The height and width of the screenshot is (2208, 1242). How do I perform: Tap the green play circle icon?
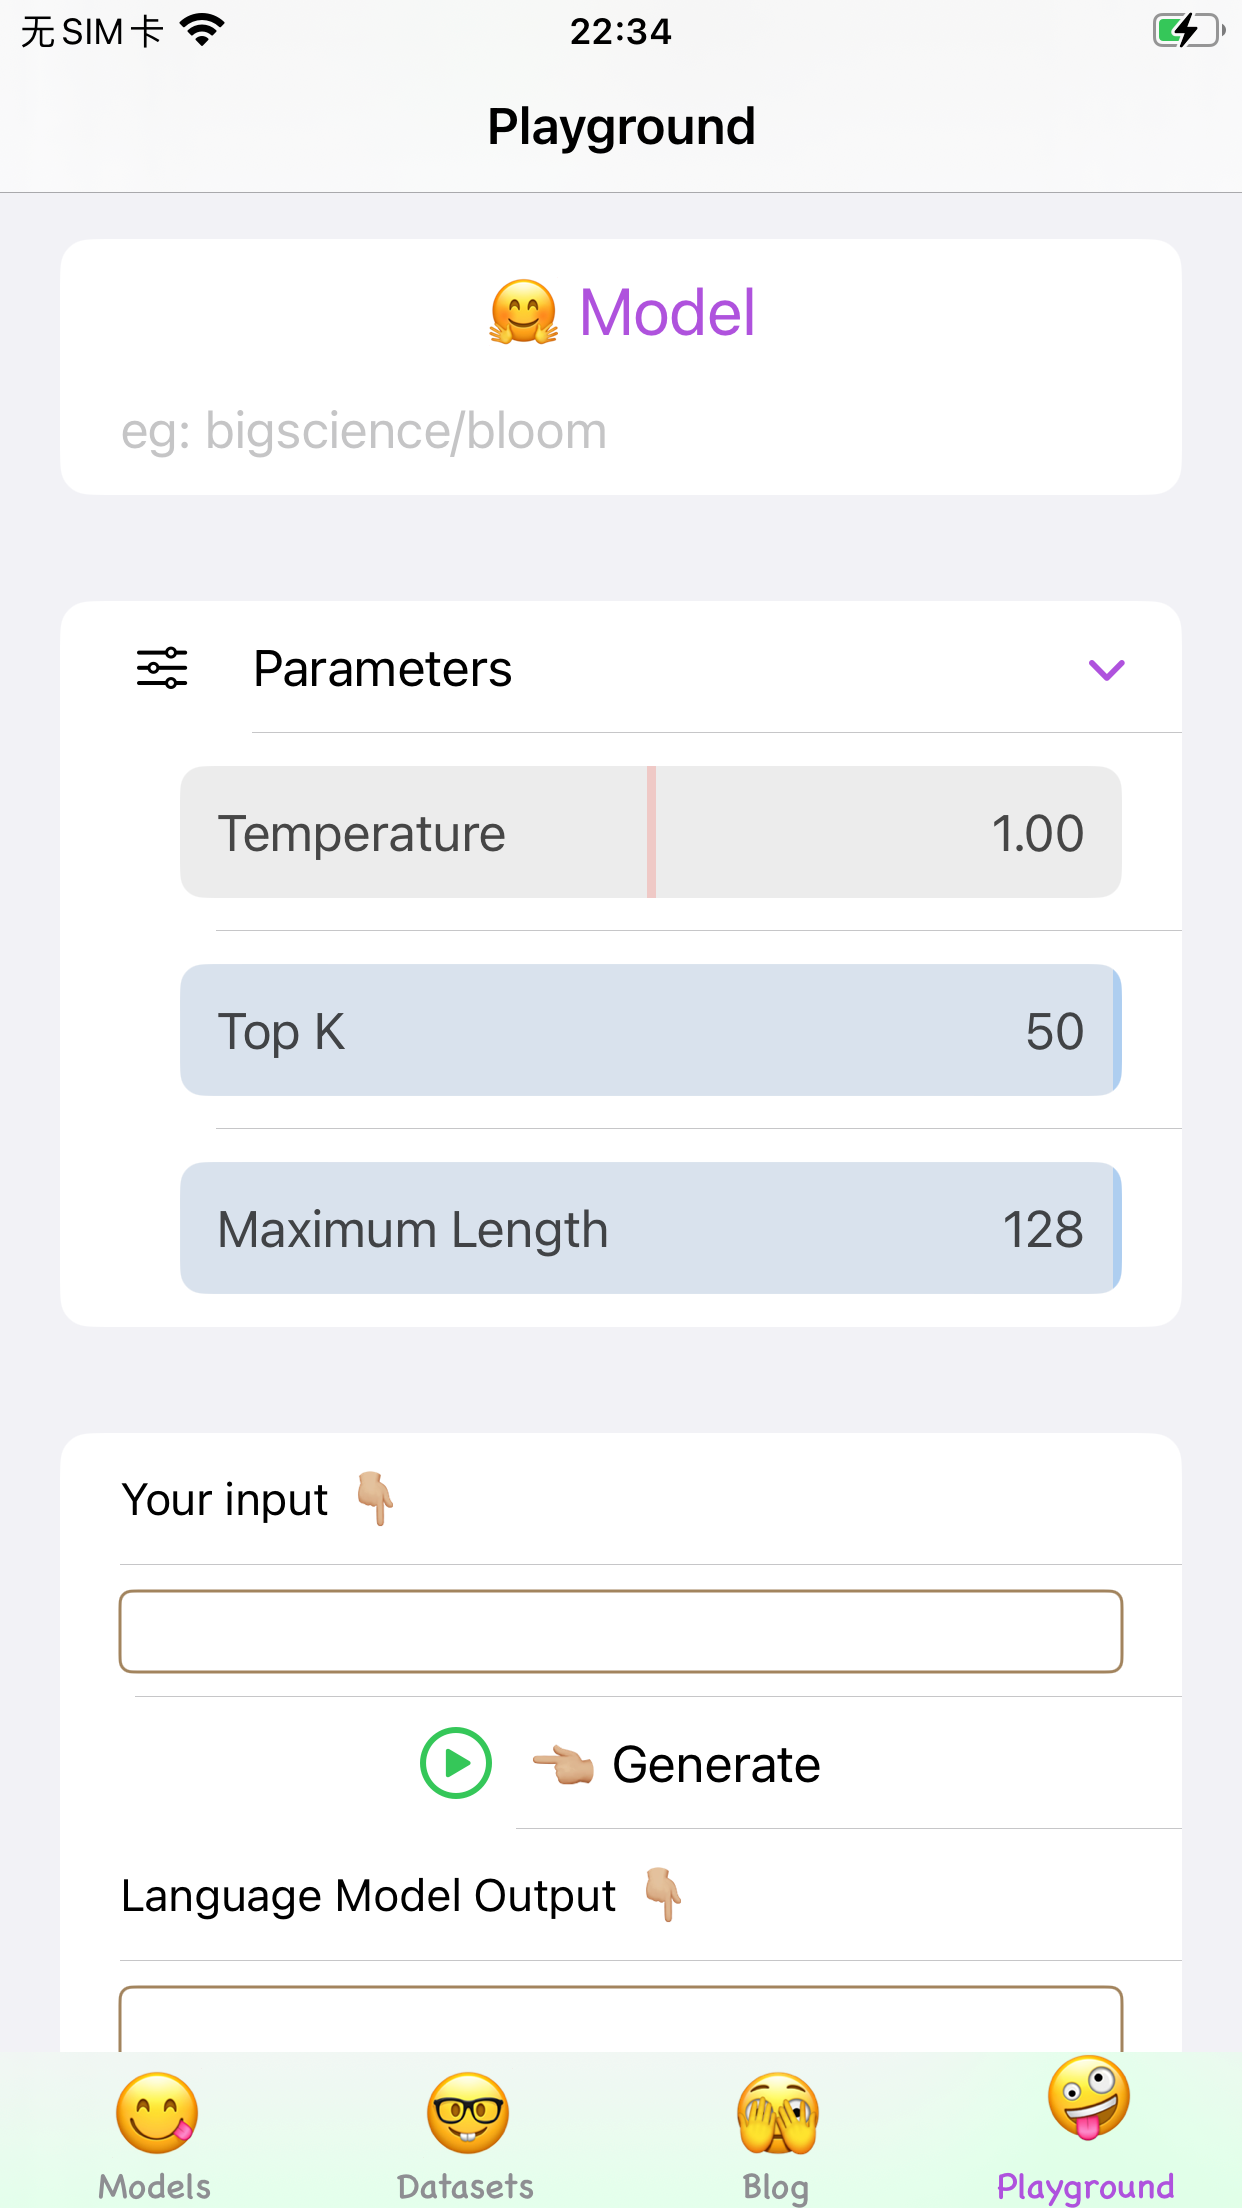455,1763
